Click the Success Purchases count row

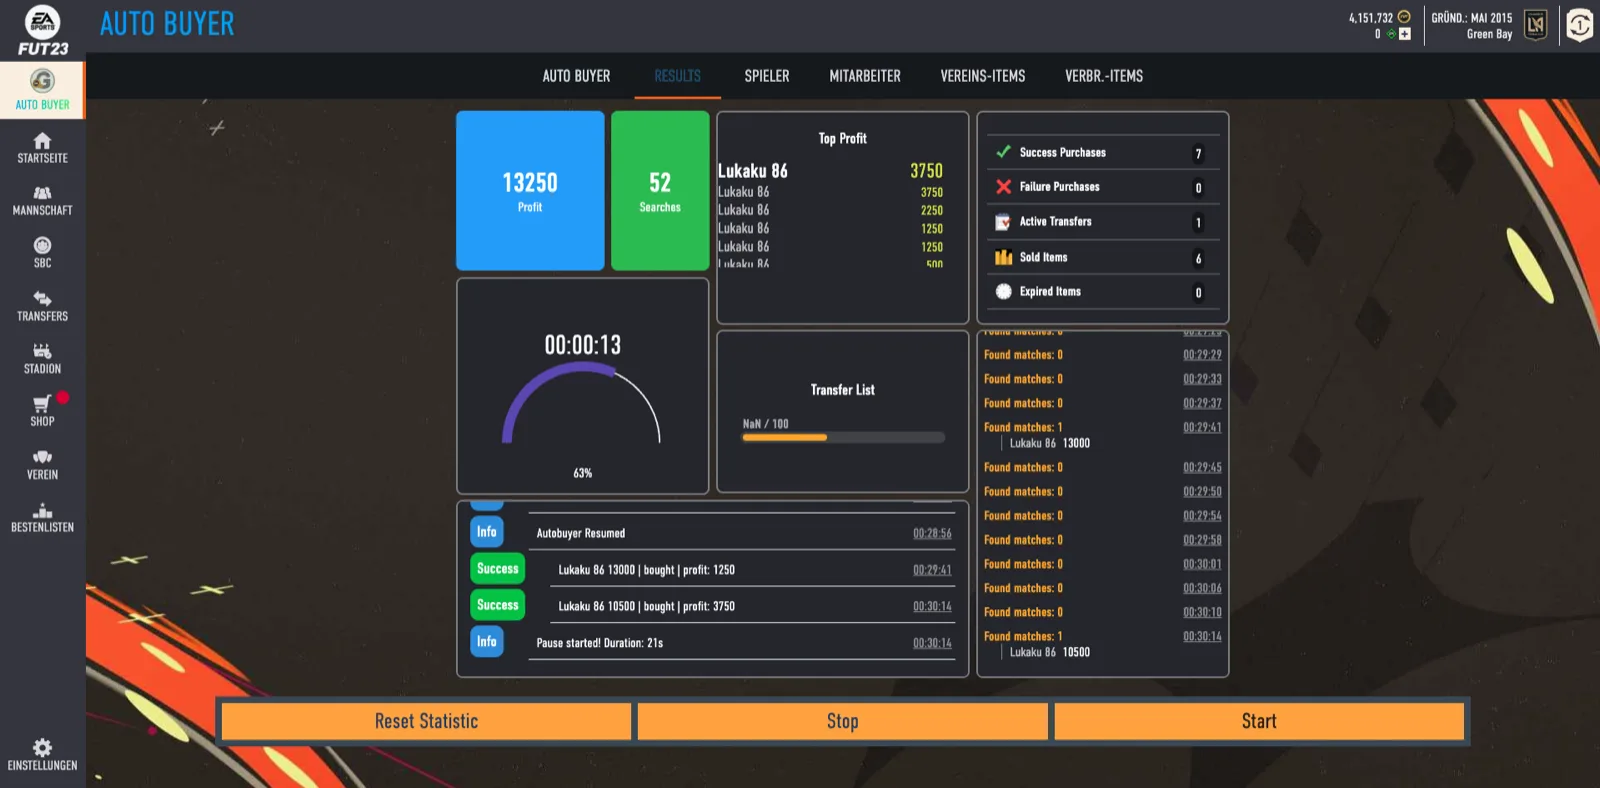point(1103,153)
